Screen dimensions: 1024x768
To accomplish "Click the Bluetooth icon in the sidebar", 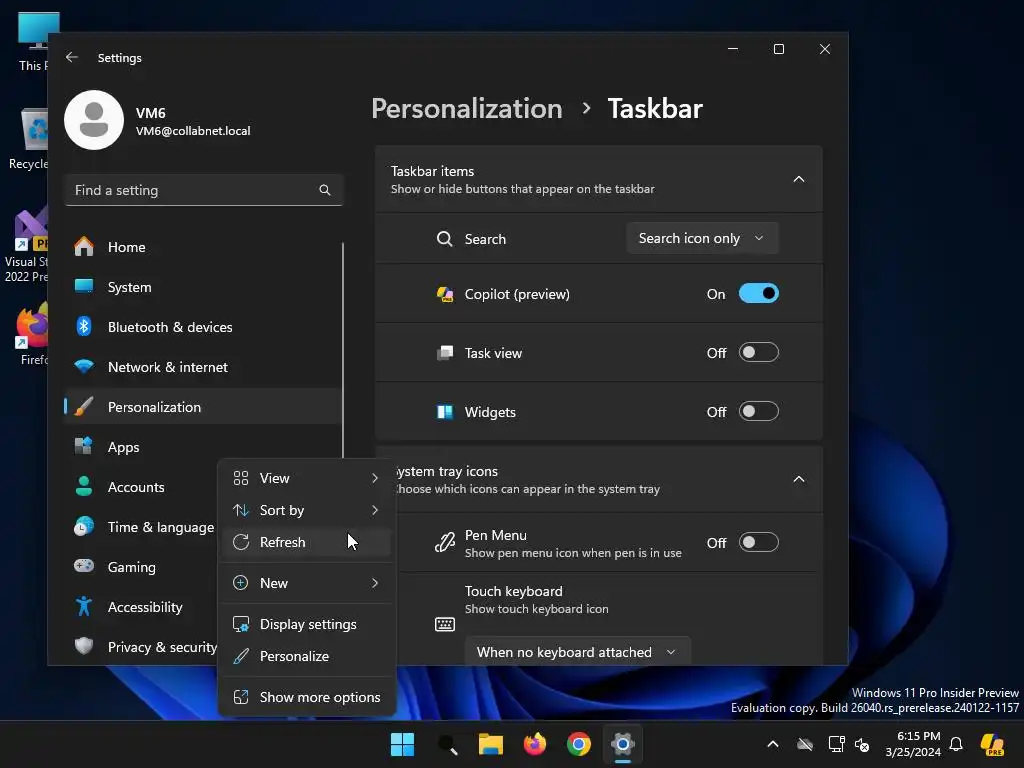I will coord(84,326).
